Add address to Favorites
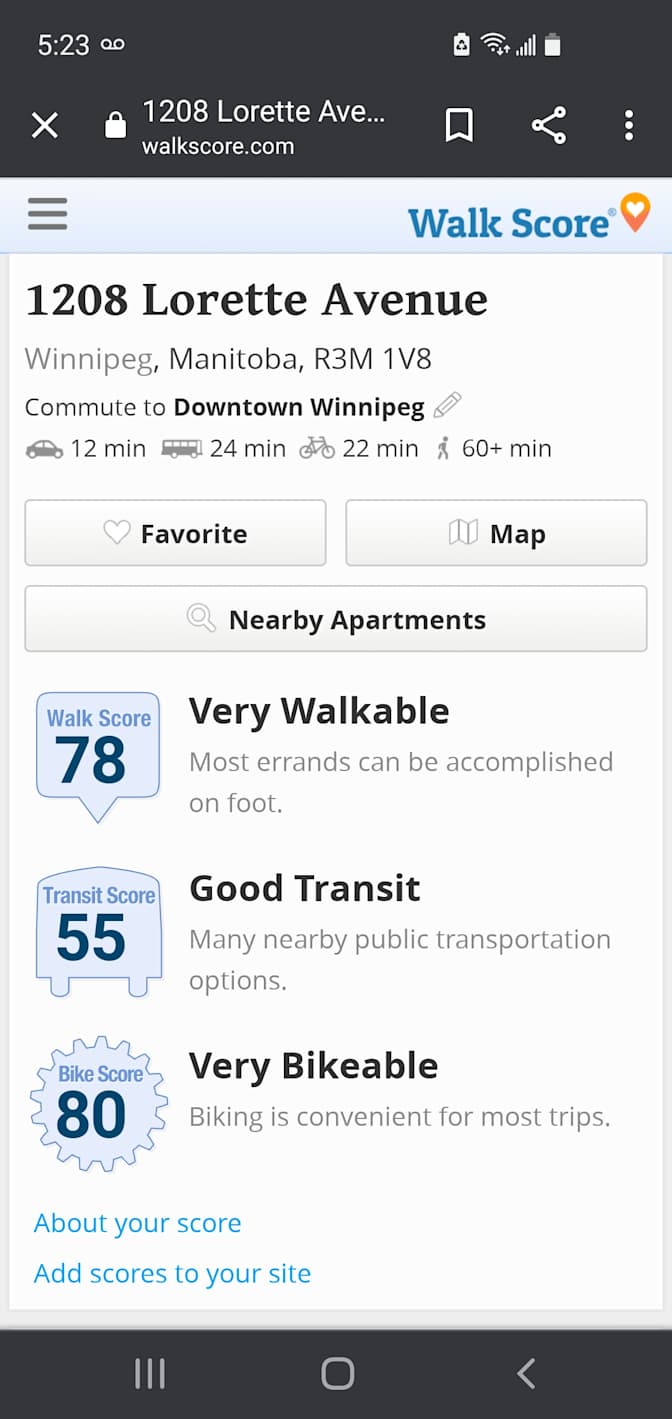Screen dimensions: 672x1419 pyautogui.click(x=175, y=533)
